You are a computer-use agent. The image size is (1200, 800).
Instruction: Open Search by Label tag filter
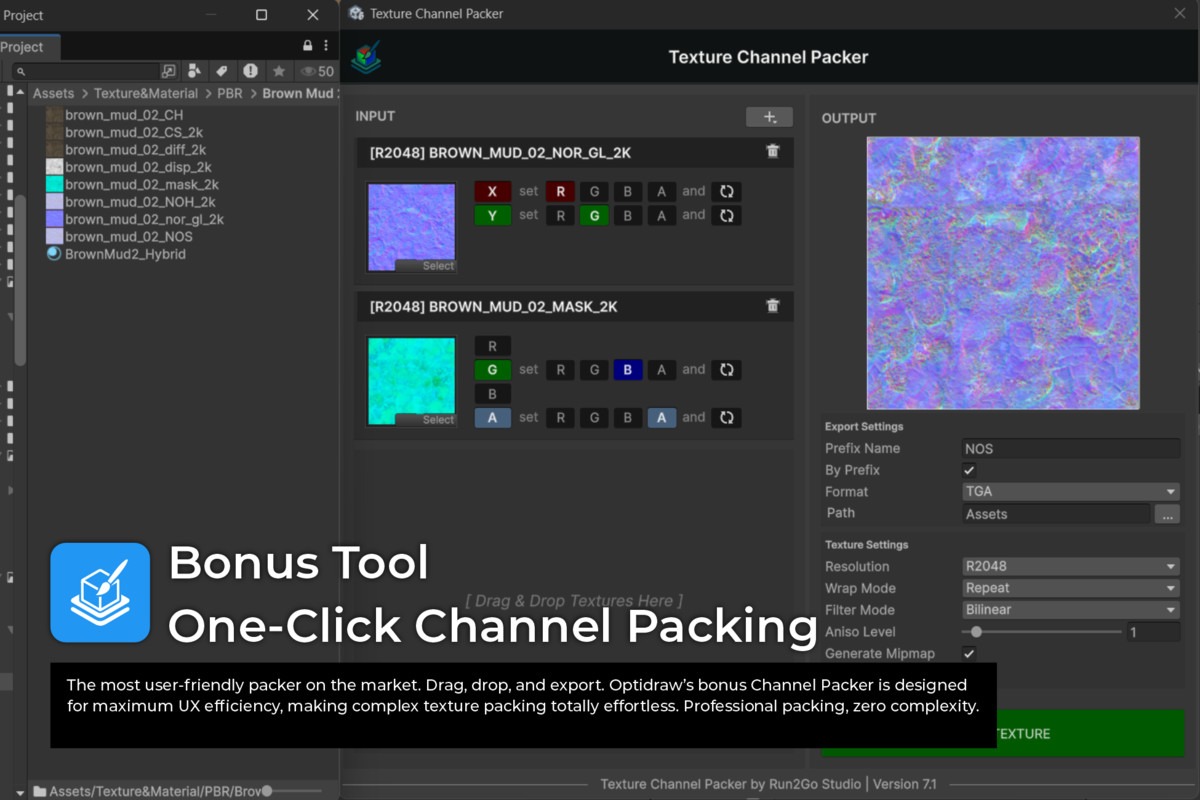[222, 71]
